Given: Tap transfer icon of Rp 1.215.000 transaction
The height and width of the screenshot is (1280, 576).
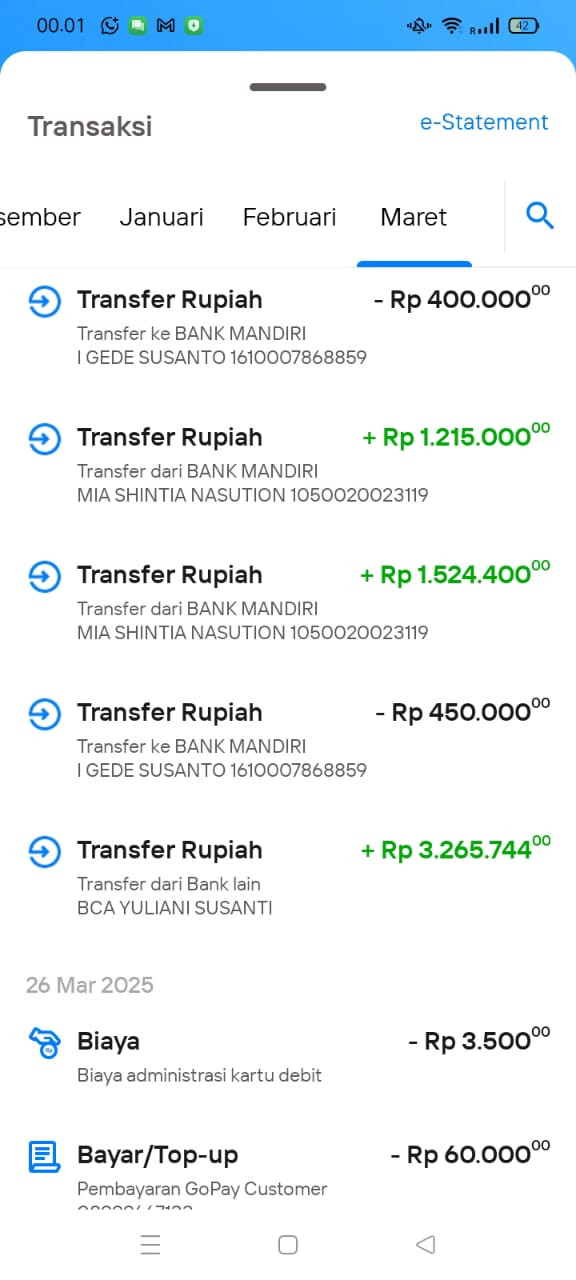Looking at the screenshot, I should [x=44, y=438].
